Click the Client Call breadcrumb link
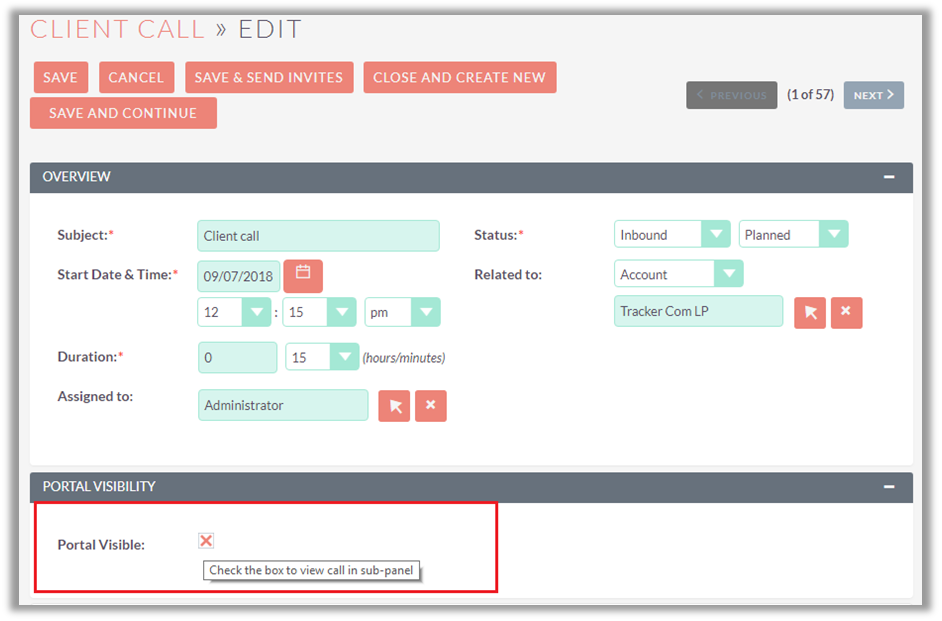 pyautogui.click(x=117, y=29)
